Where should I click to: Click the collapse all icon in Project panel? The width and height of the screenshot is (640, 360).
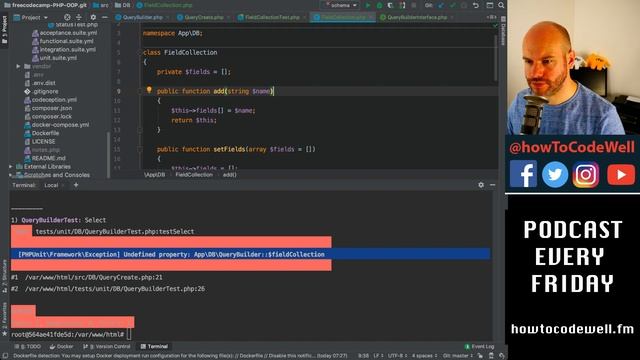point(79,18)
